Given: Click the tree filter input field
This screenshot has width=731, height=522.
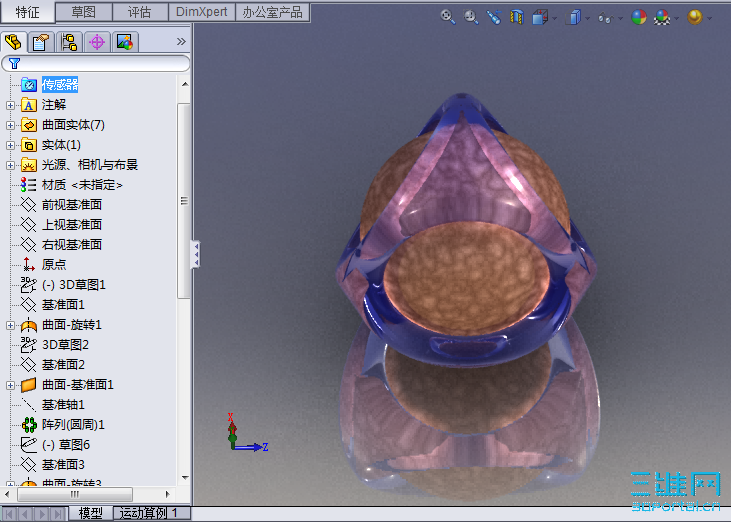Looking at the screenshot, I should point(96,63).
